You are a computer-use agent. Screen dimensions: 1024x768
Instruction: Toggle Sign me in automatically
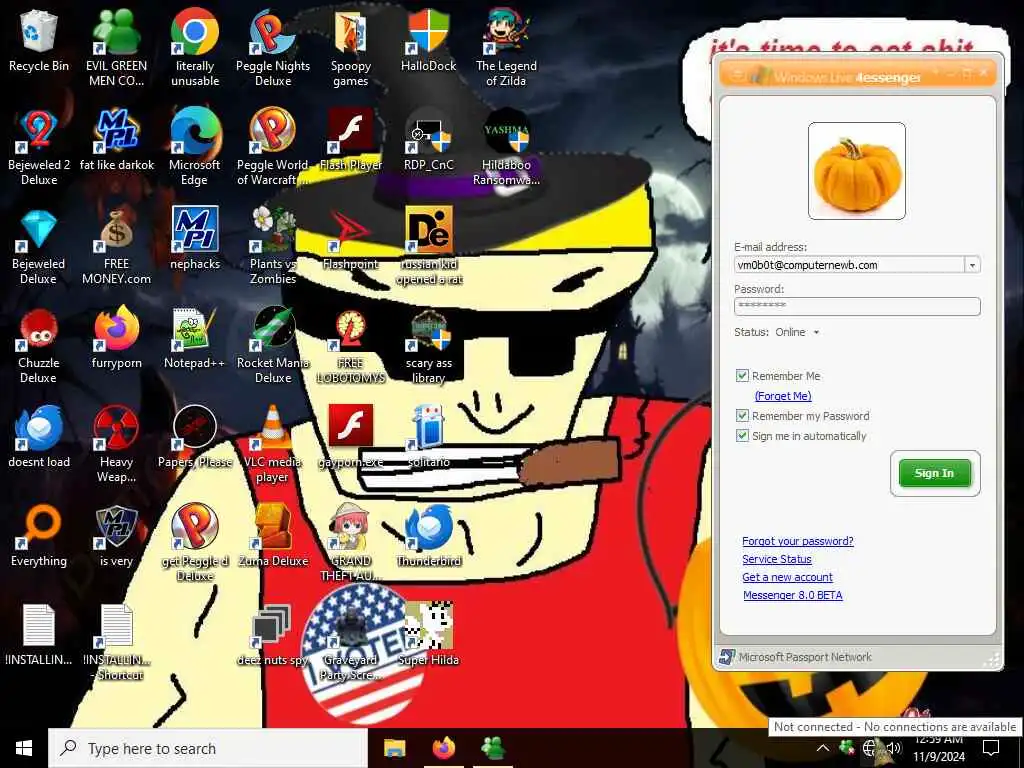pos(742,436)
